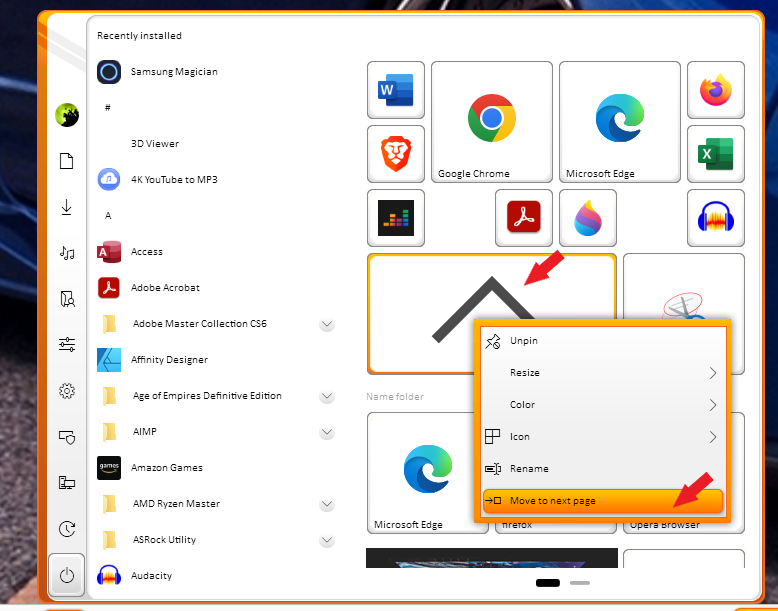Open the Brave browser tile
The height and width of the screenshot is (611, 778).
395,154
